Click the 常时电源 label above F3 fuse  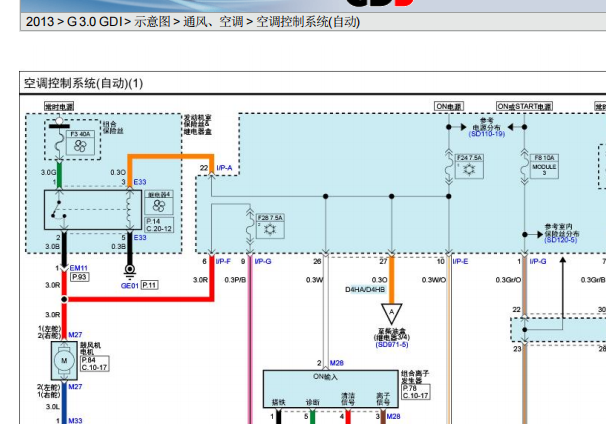point(59,106)
